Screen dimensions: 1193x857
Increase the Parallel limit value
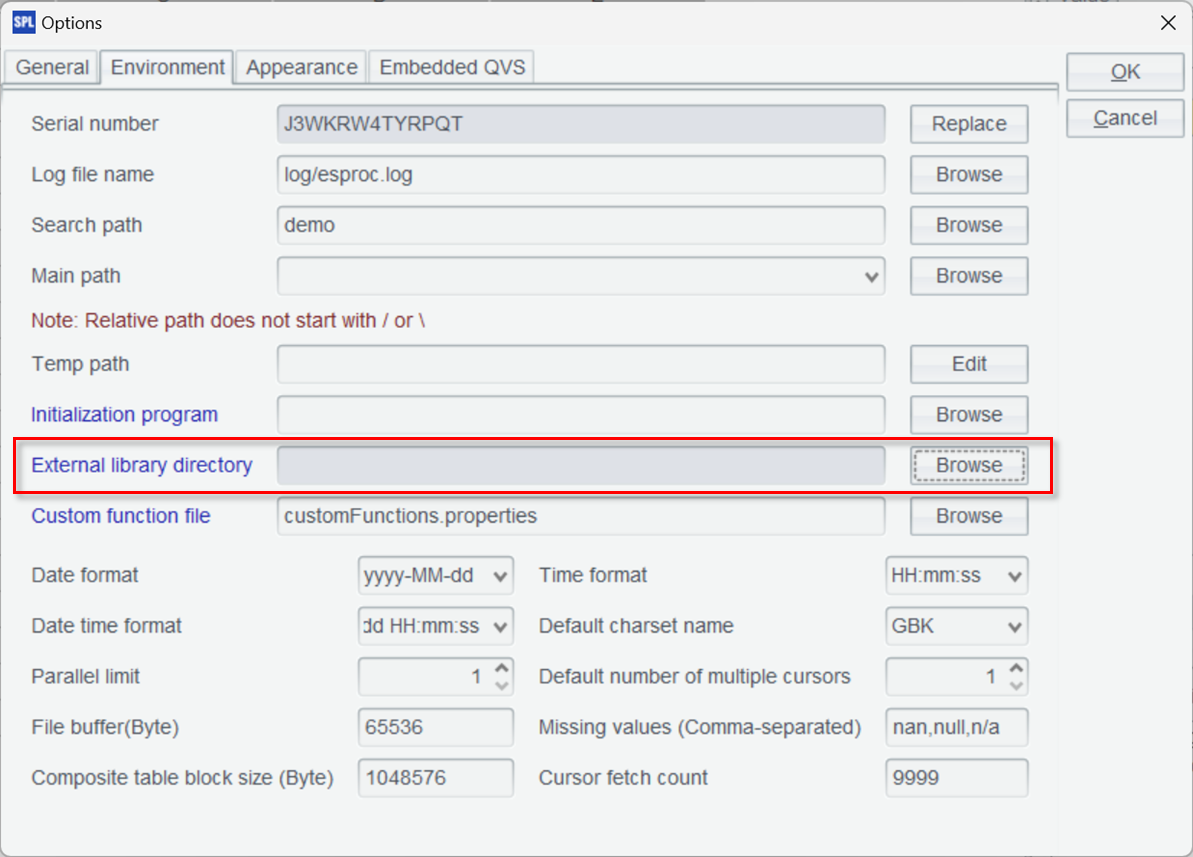pos(502,669)
